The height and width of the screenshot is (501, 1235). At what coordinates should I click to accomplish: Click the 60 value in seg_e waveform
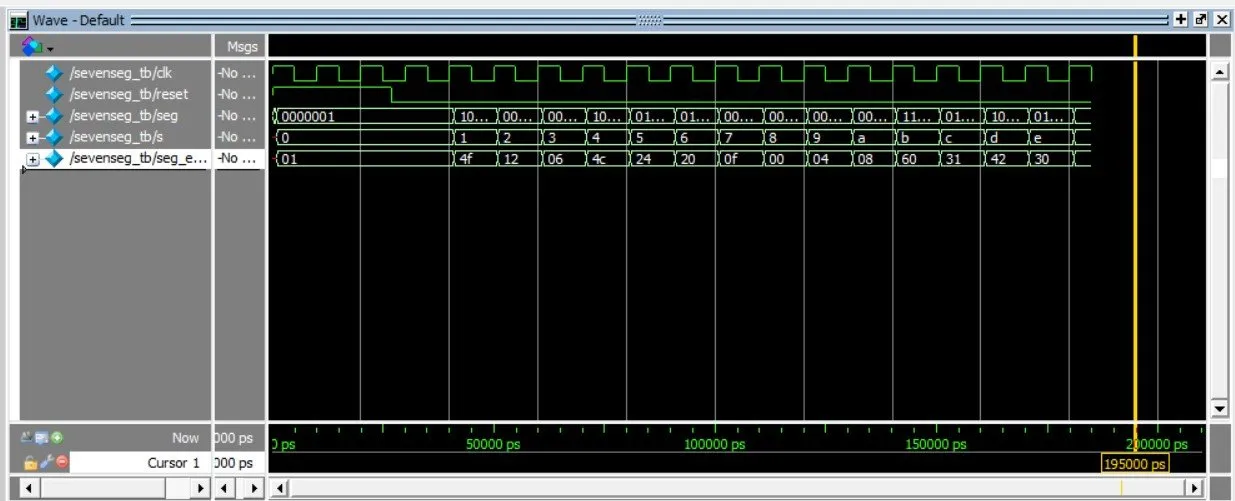point(908,159)
